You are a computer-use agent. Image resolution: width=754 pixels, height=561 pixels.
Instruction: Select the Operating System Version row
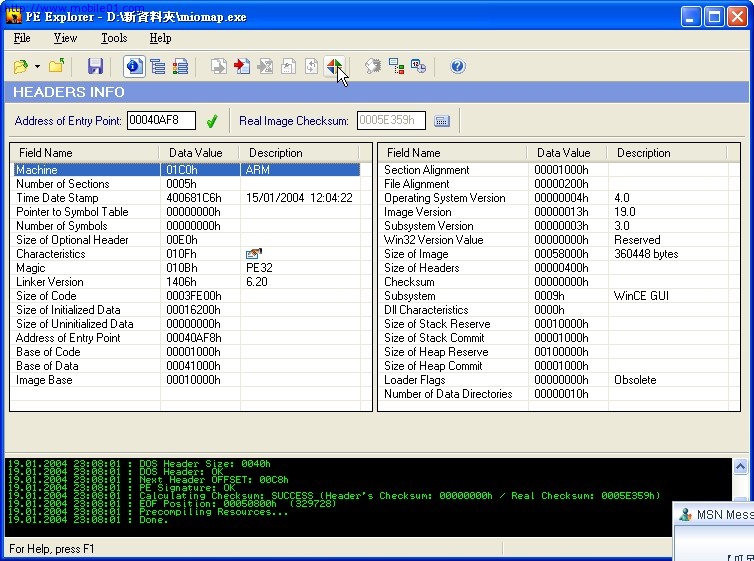[x=555, y=198]
